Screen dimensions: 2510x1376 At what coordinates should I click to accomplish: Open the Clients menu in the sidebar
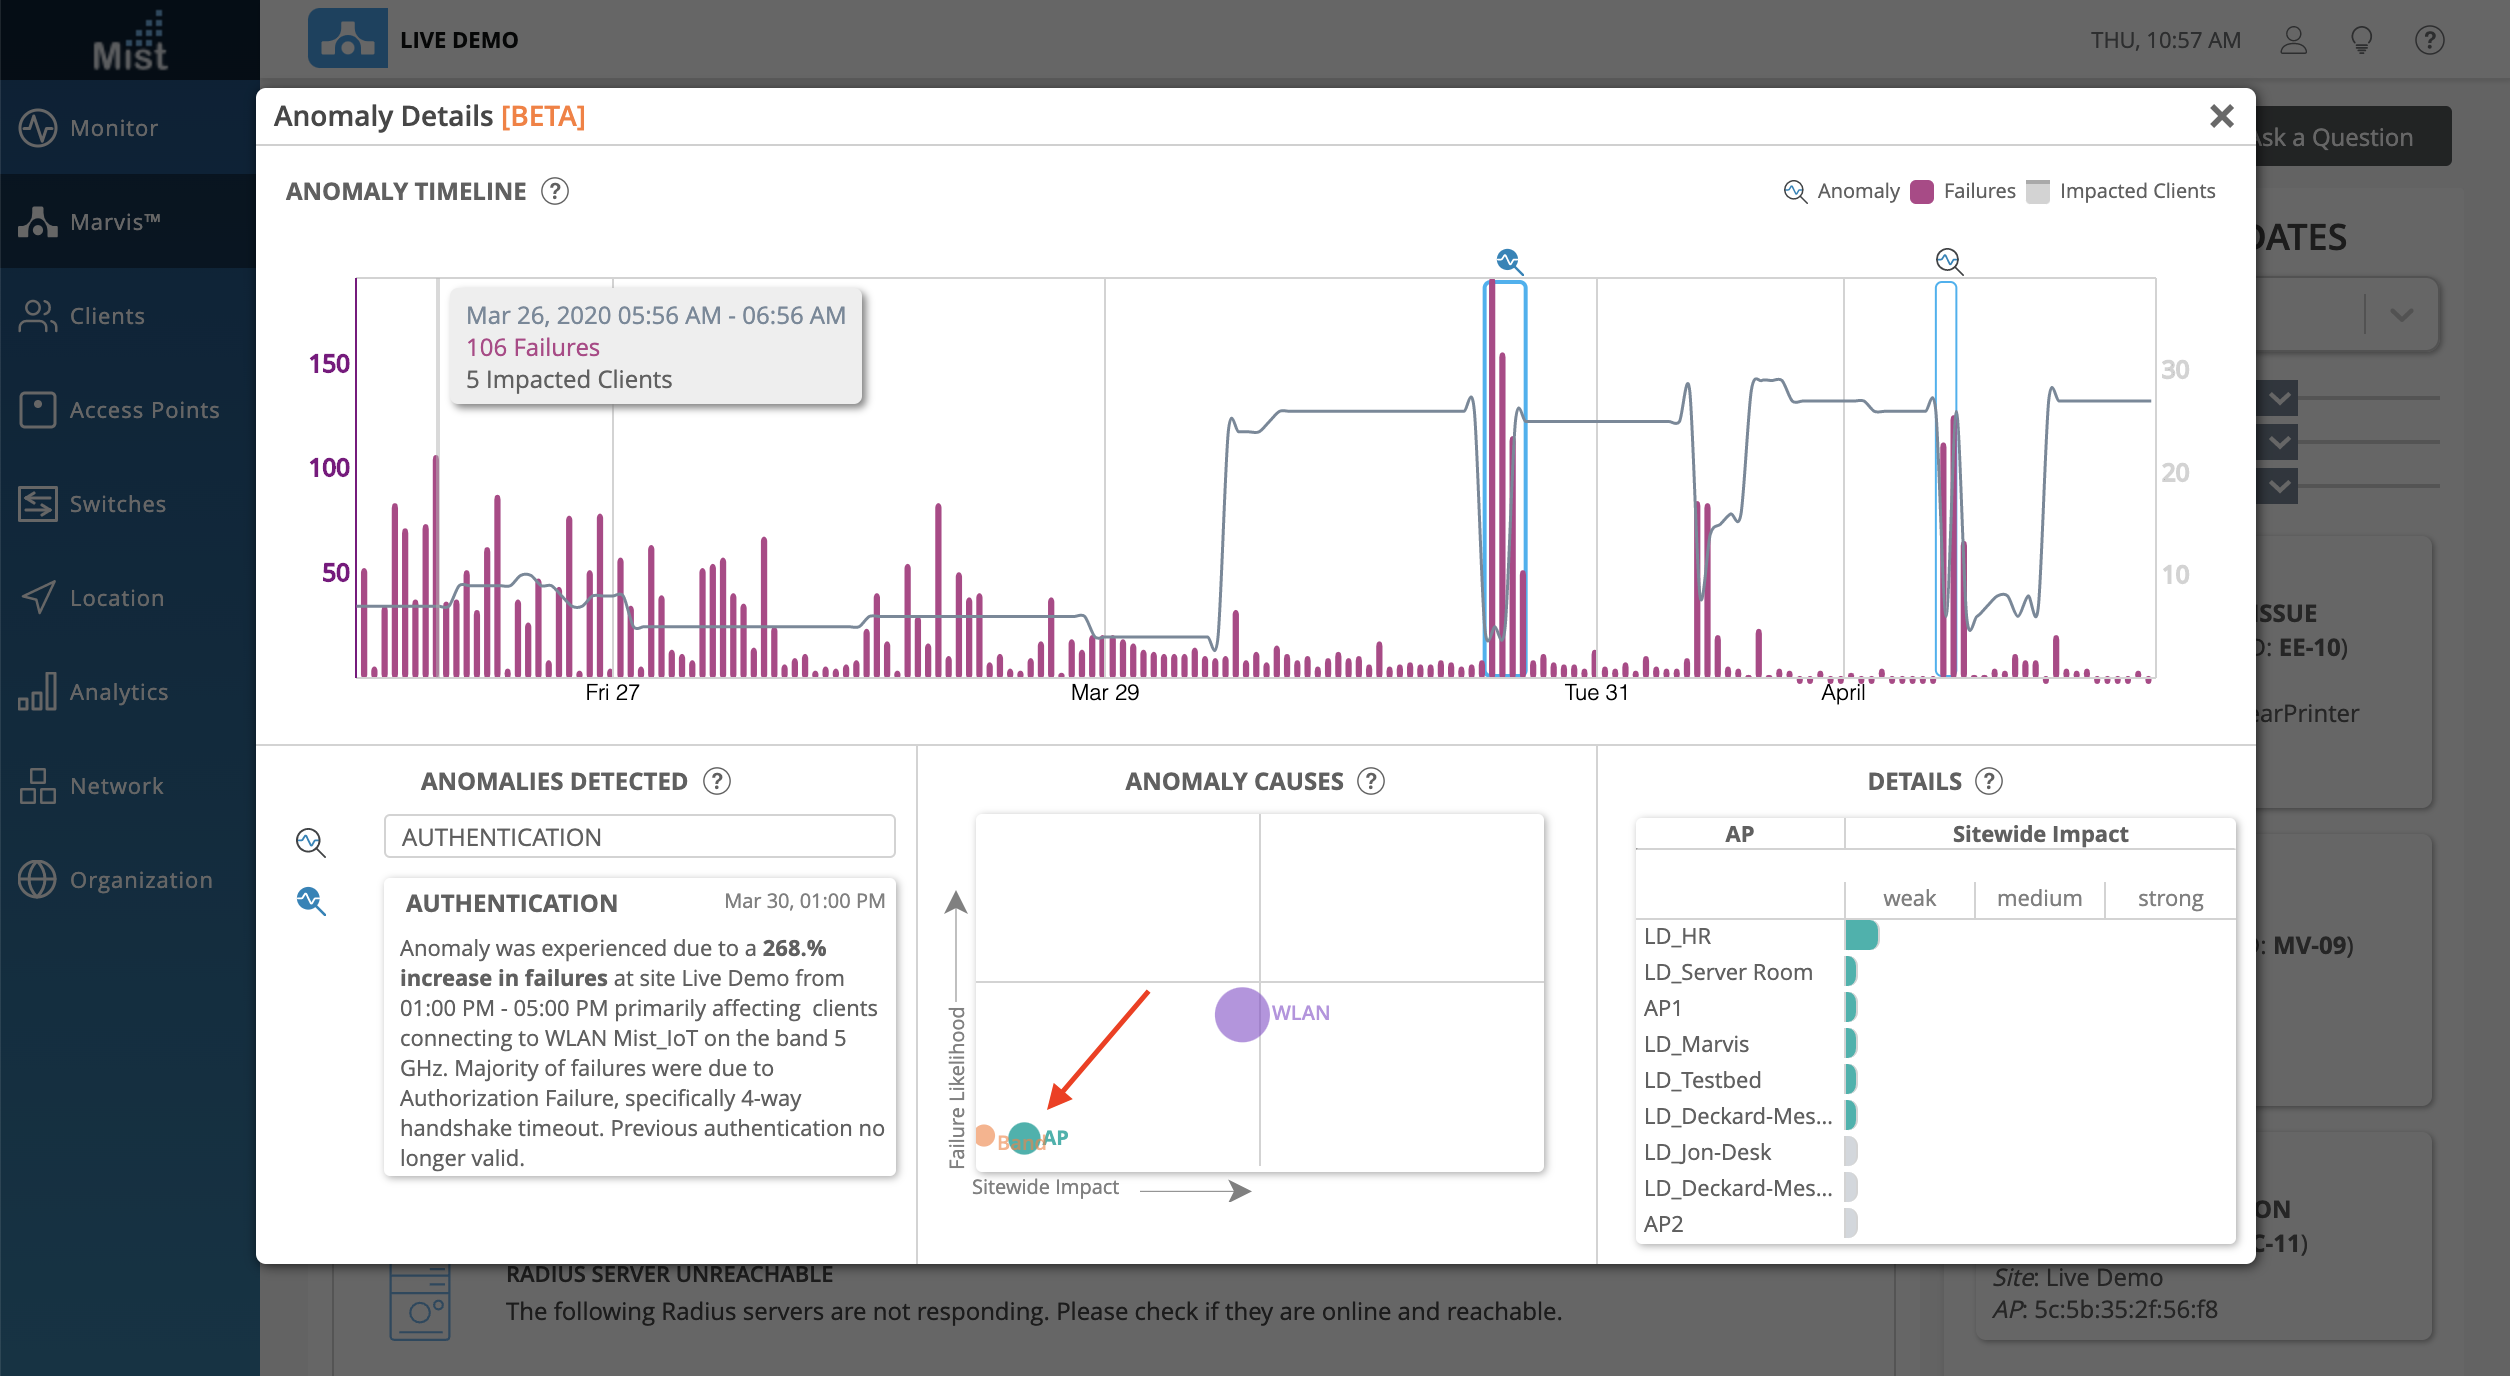107,316
